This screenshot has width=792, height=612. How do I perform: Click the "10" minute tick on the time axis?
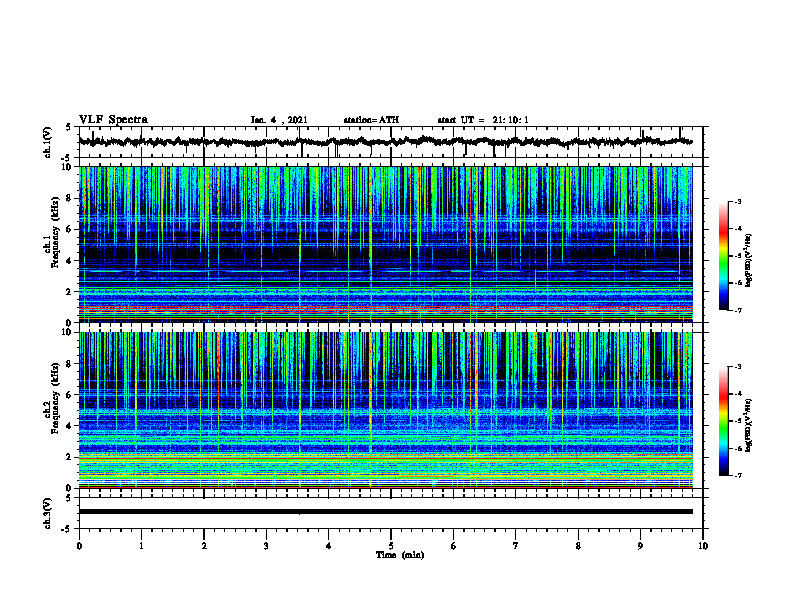(703, 546)
